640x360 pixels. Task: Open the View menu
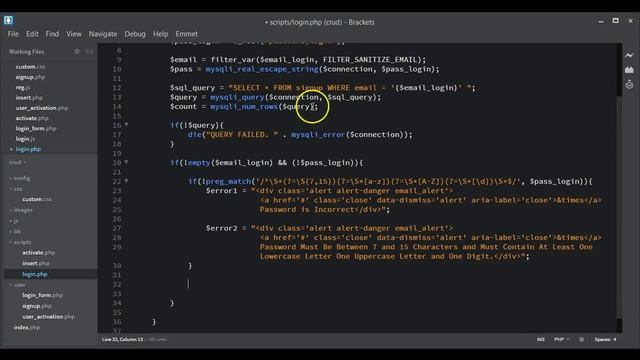tap(74, 34)
